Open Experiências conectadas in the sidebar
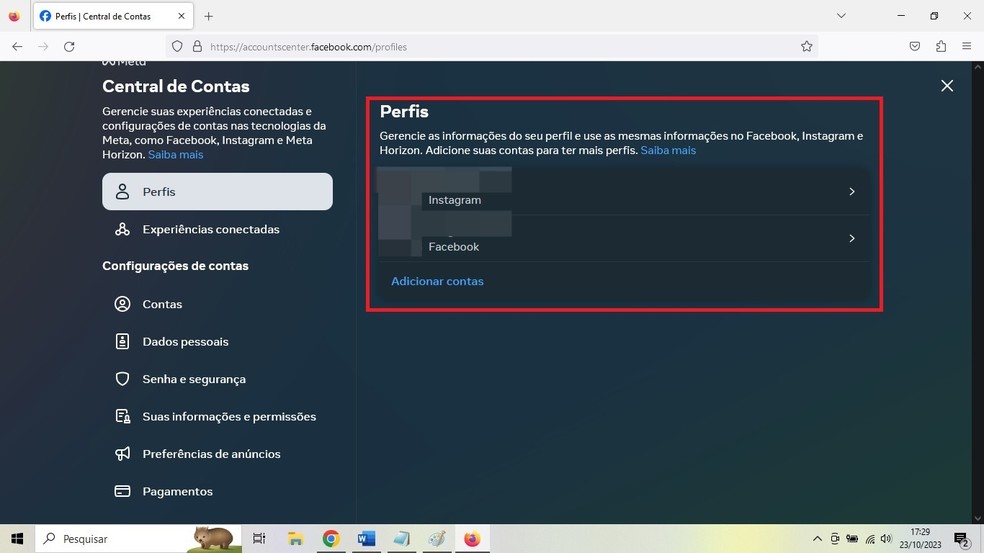 (217, 229)
